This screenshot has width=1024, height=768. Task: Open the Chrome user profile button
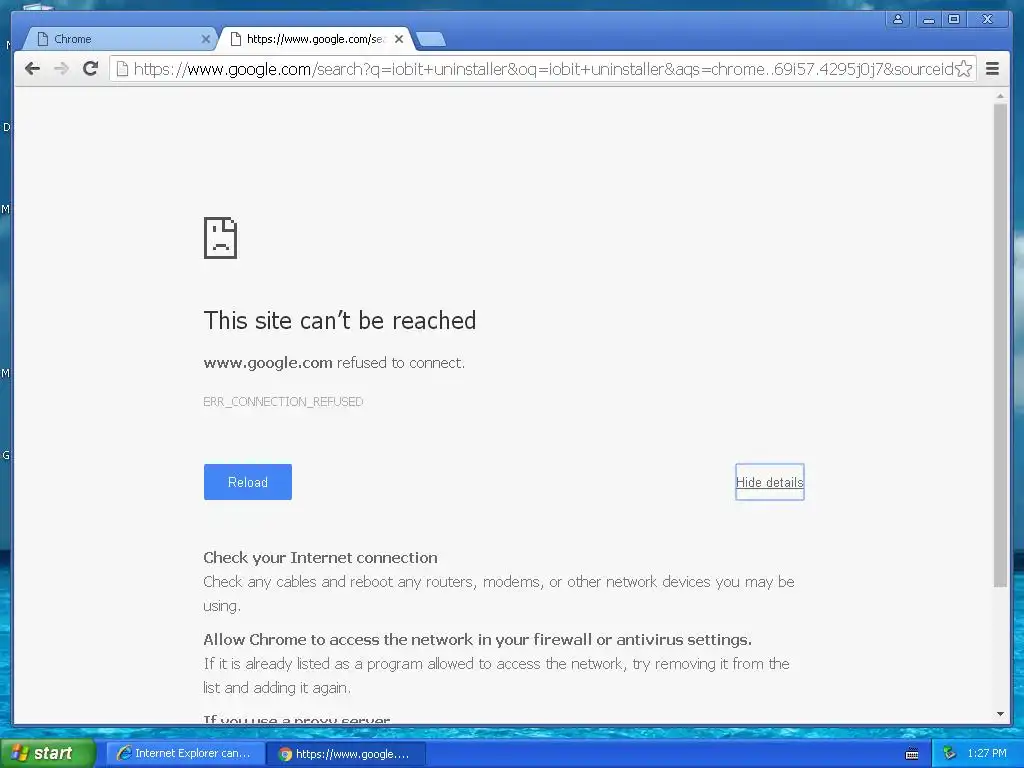898,20
